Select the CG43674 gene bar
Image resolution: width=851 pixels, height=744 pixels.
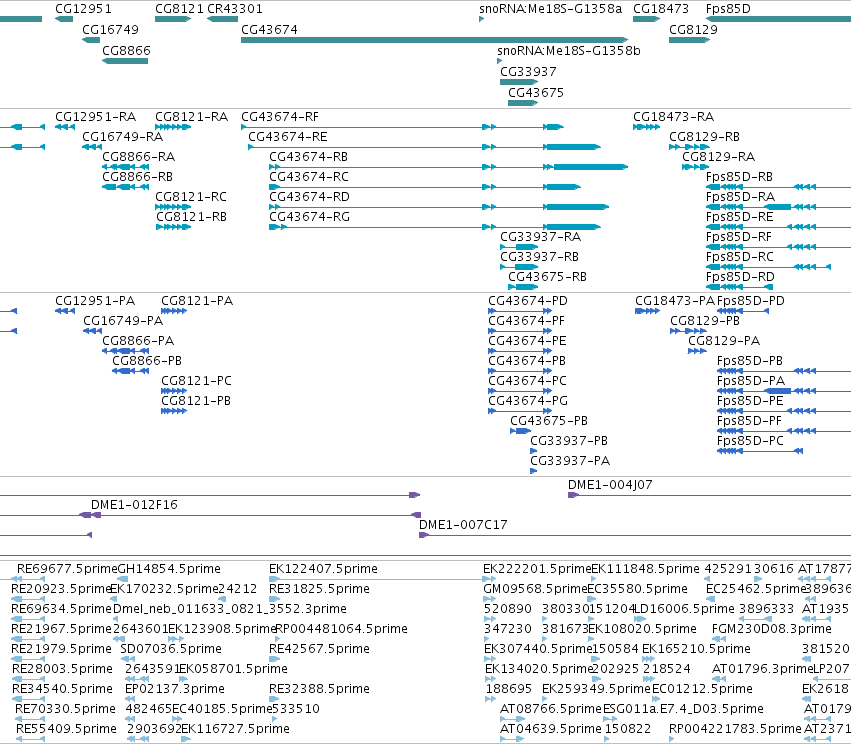coord(434,40)
